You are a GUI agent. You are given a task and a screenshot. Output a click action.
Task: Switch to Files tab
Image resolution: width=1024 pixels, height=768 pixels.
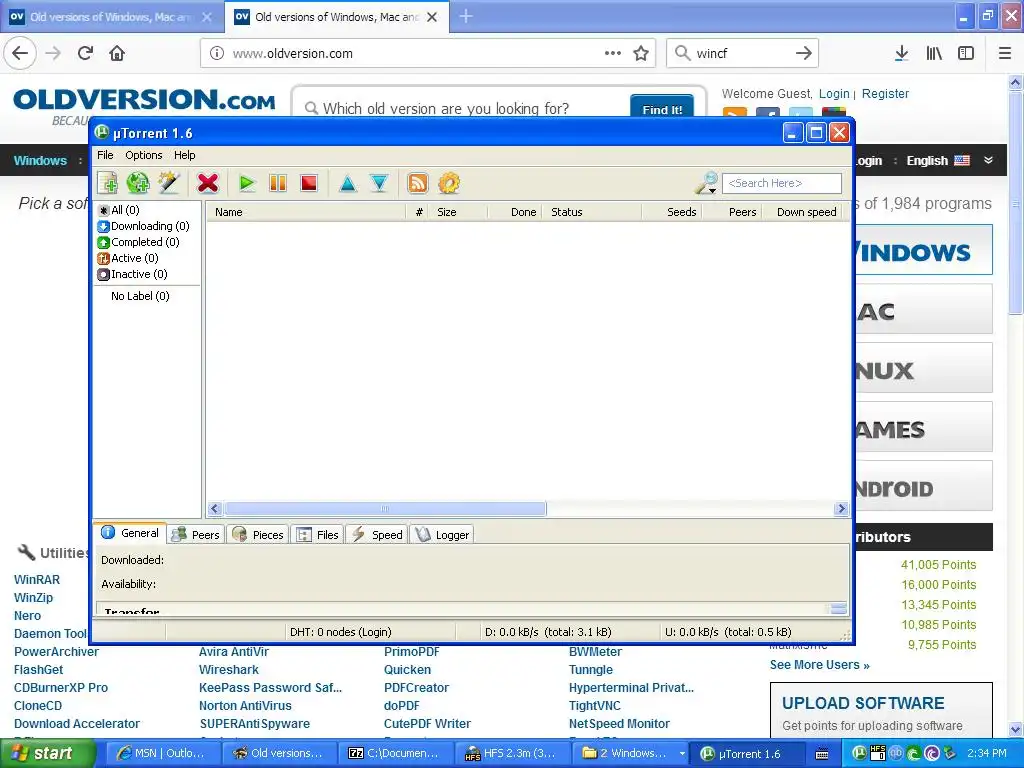point(317,535)
